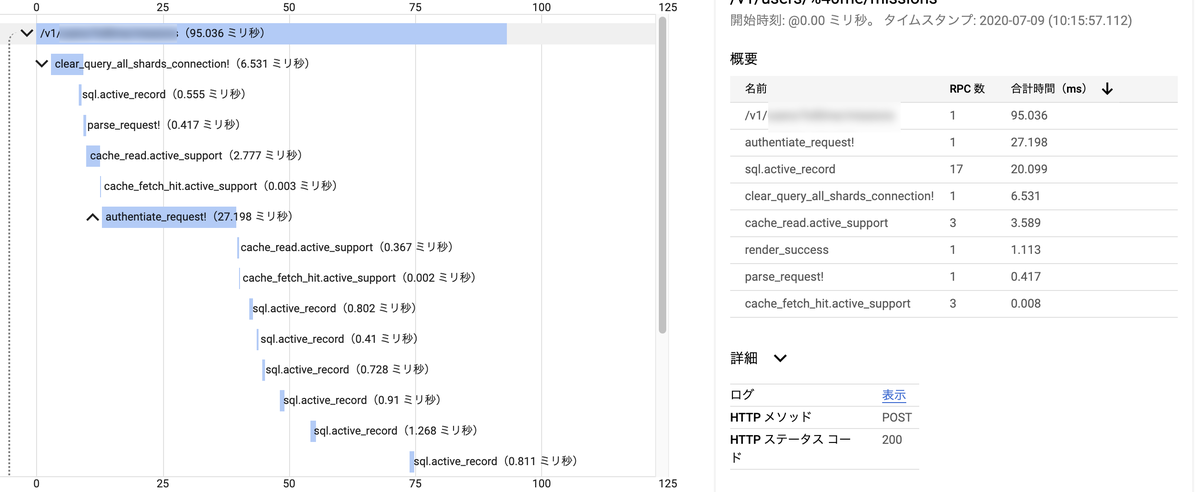
Task: Select sql.active_record (0.802 ミリ秒) span
Action: (335, 308)
